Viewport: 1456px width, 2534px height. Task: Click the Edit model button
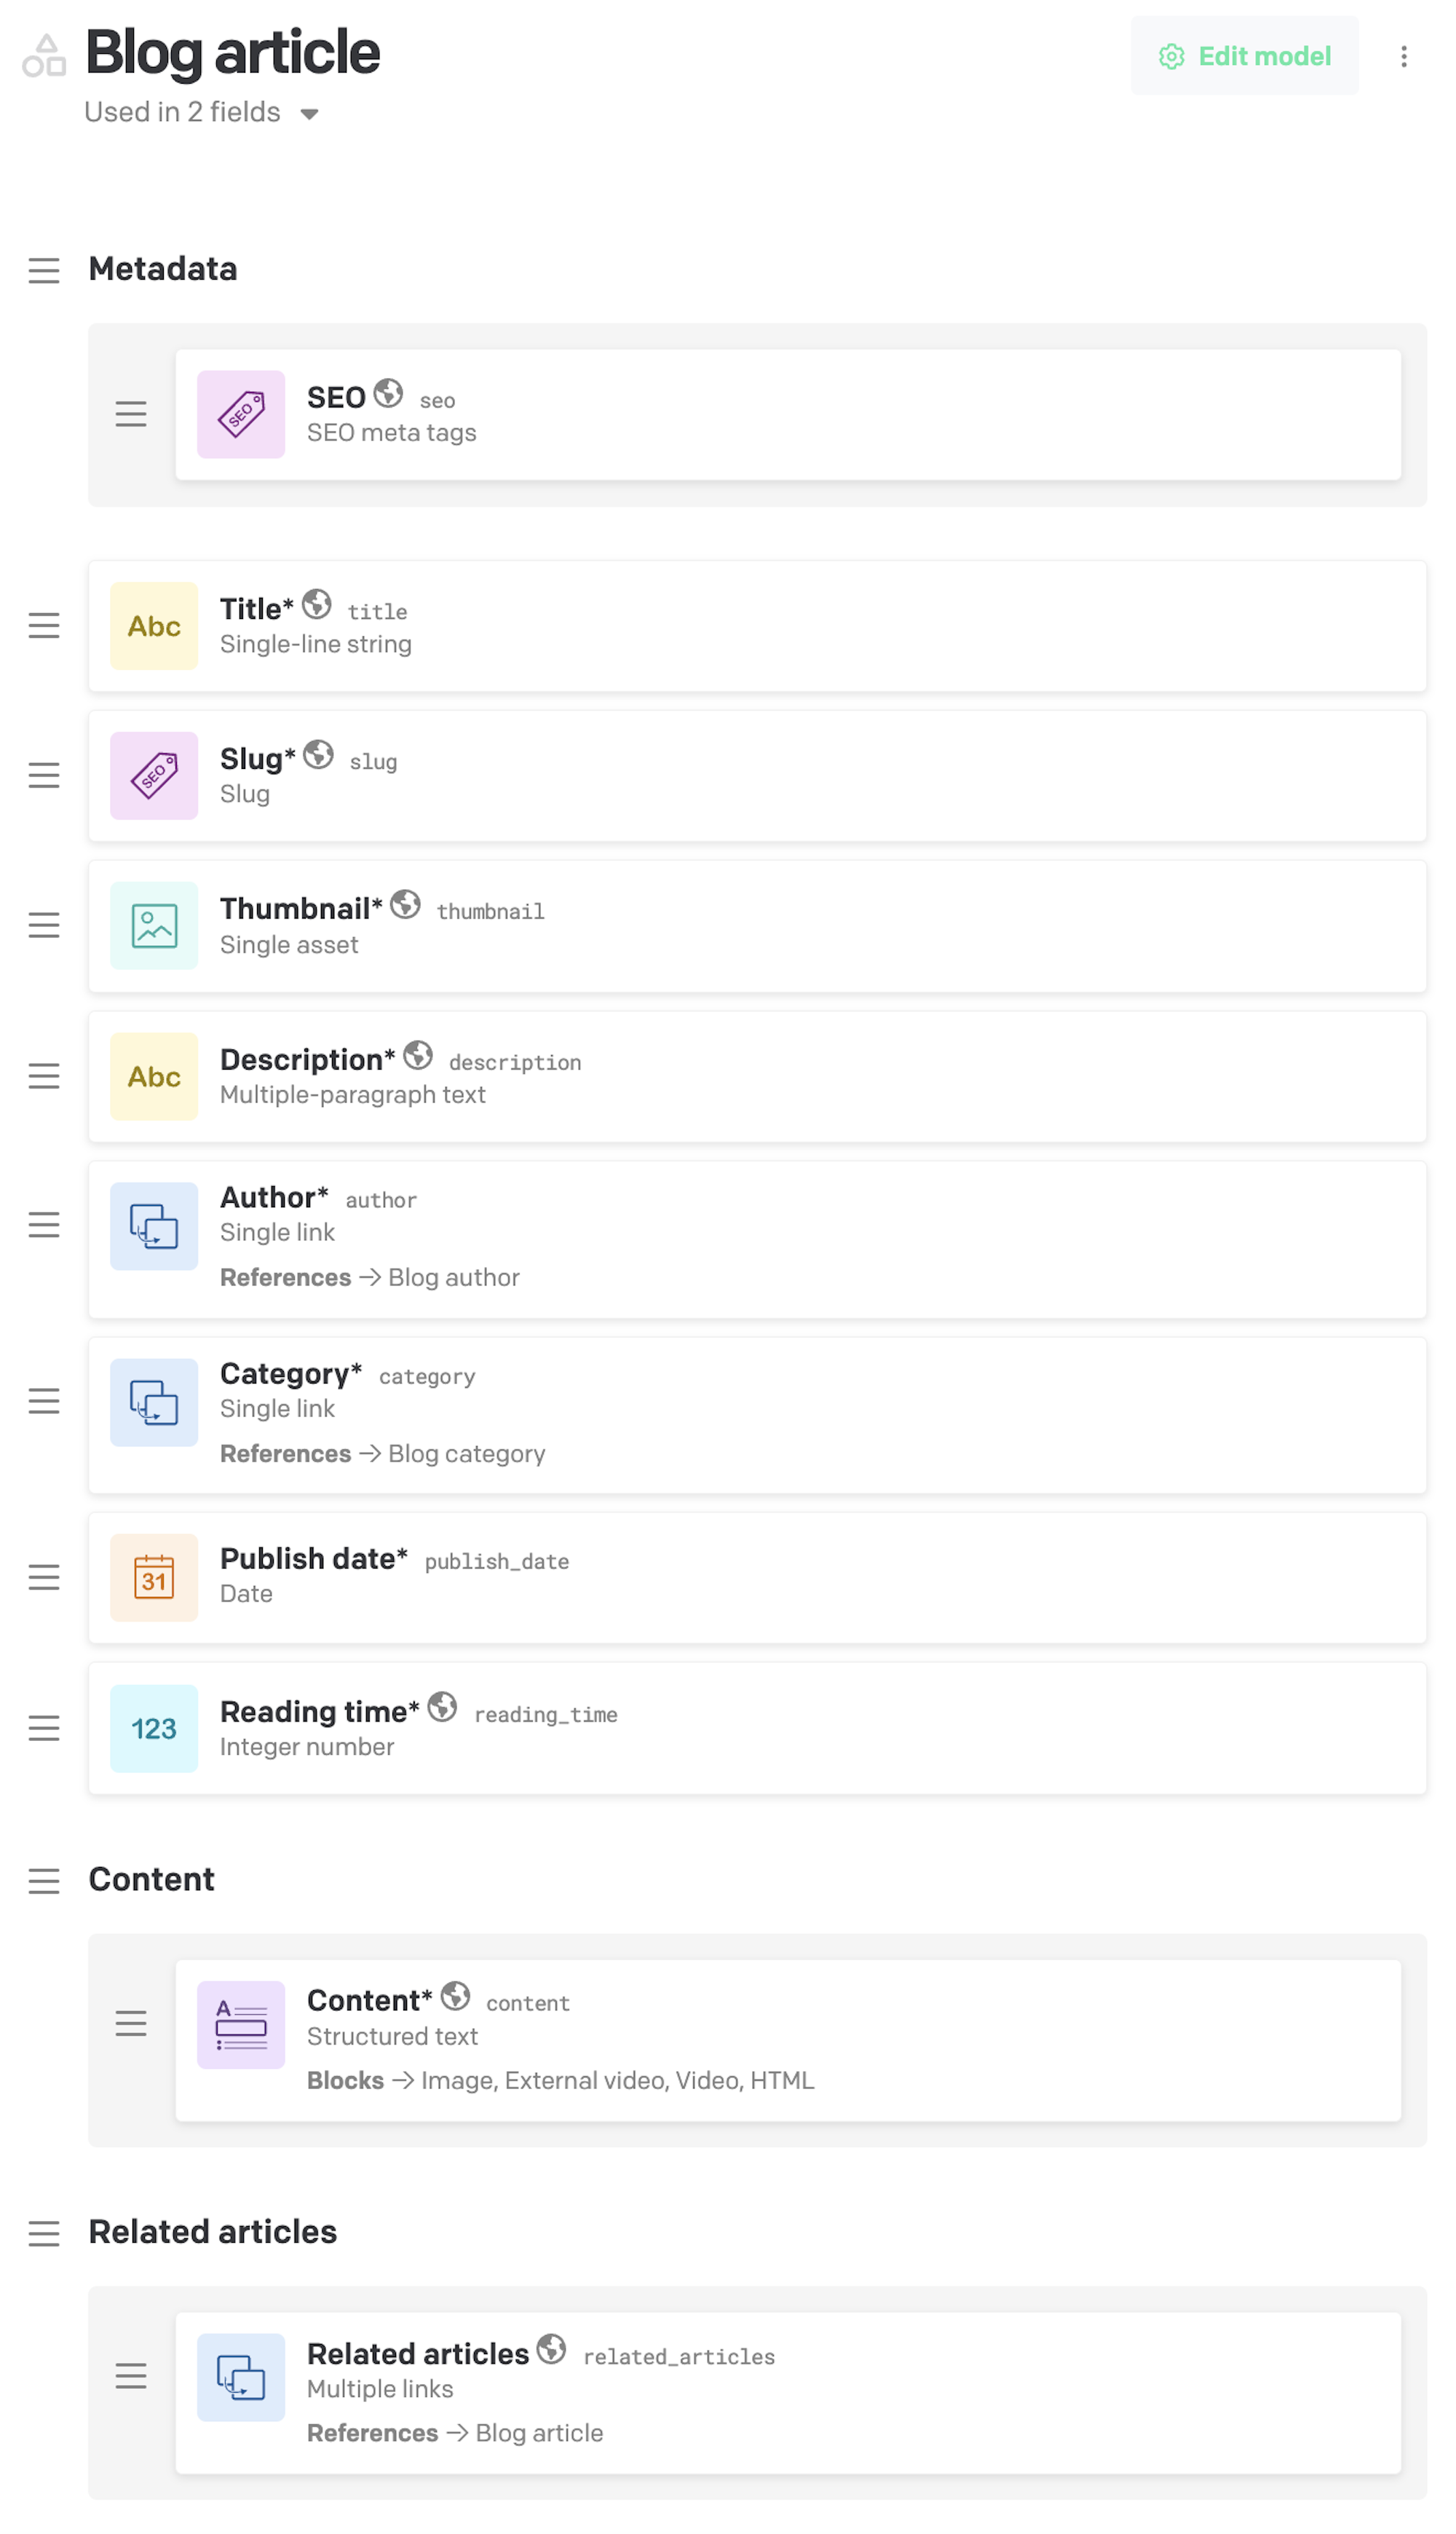click(1244, 56)
